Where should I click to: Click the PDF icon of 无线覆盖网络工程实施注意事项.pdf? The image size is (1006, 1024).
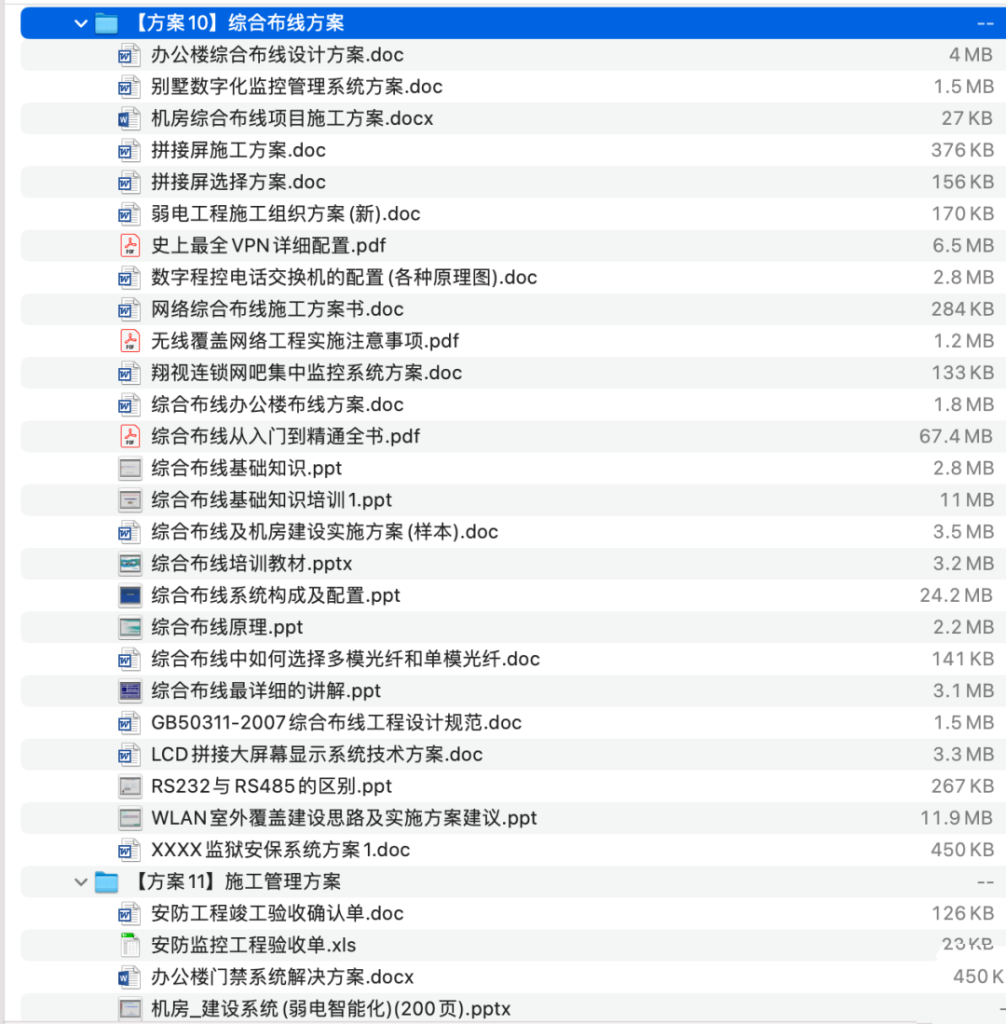[x=129, y=341]
